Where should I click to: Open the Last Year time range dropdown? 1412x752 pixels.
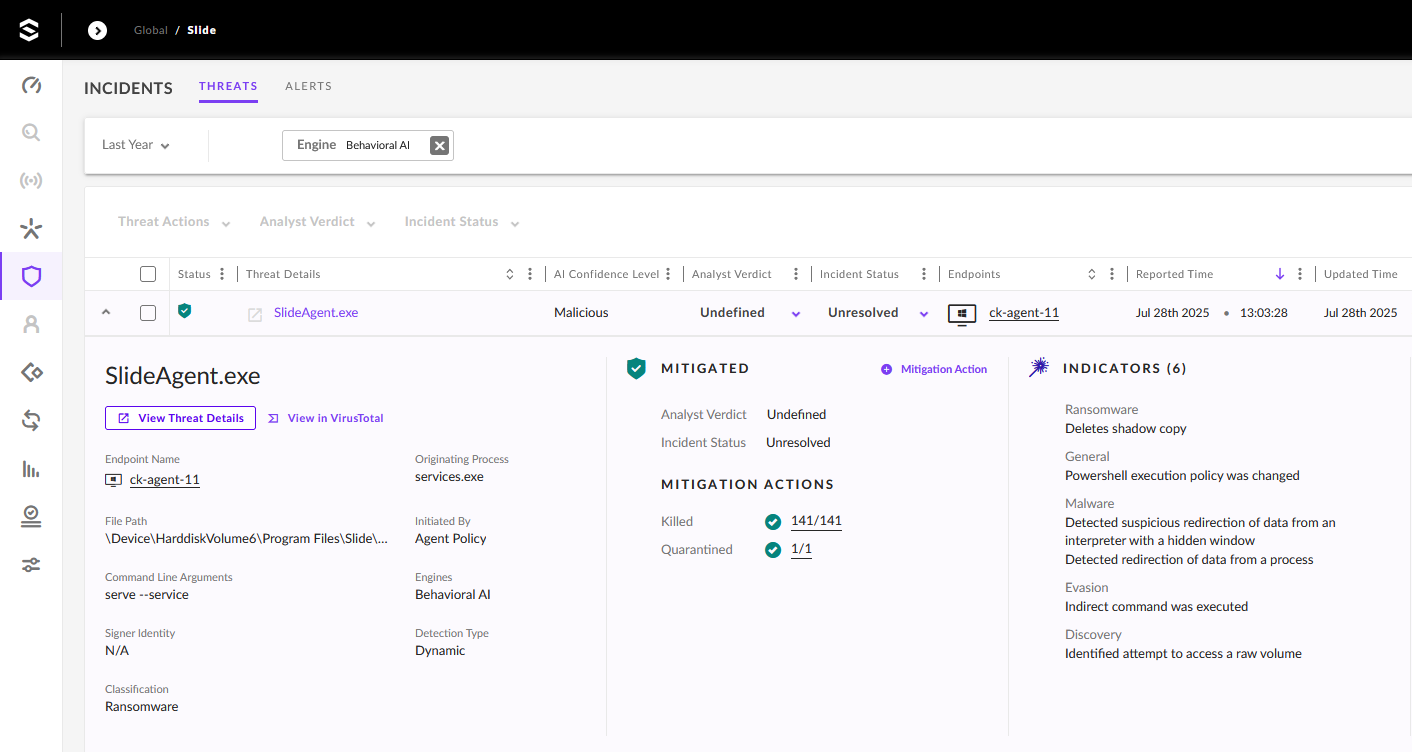[136, 145]
